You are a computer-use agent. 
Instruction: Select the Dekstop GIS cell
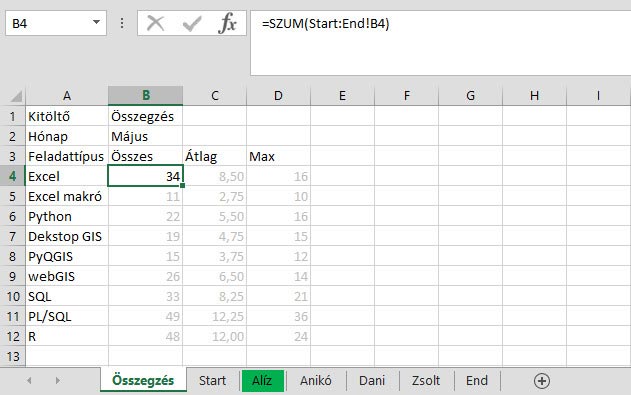[67, 236]
